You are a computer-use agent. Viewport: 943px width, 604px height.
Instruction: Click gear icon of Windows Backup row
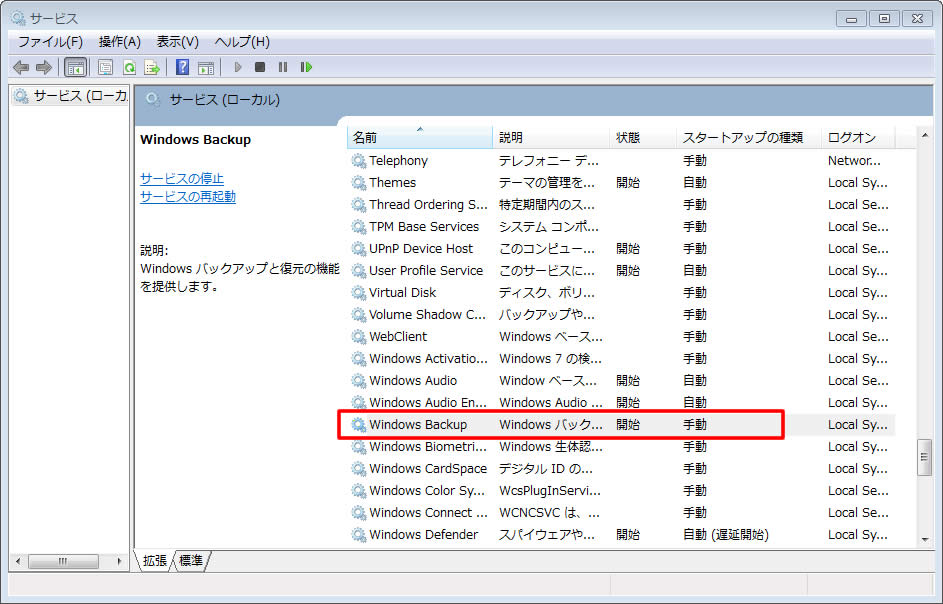click(x=359, y=425)
